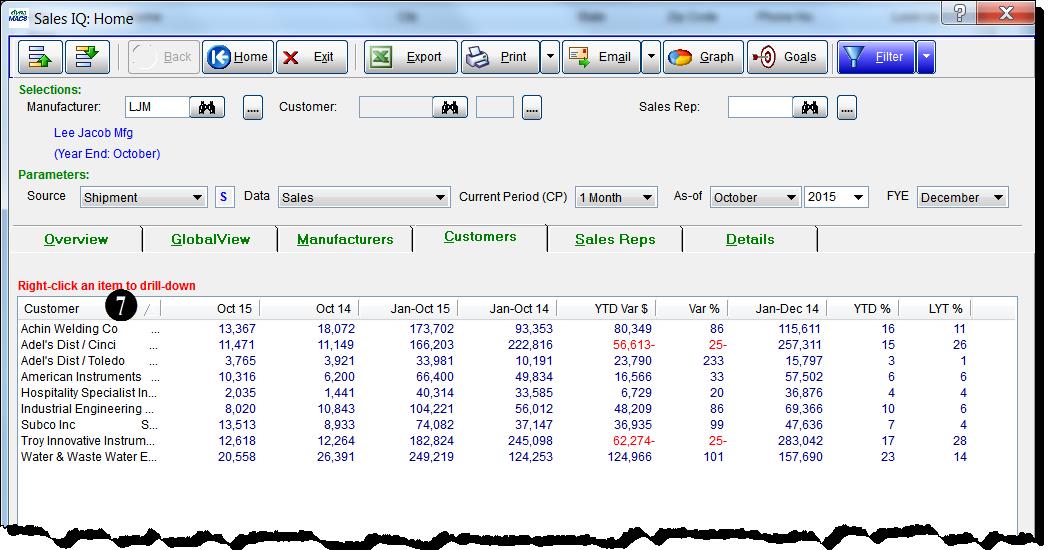Viewport: 1052px width, 550px height.
Task: Click the Customer code input field
Action: [396, 107]
